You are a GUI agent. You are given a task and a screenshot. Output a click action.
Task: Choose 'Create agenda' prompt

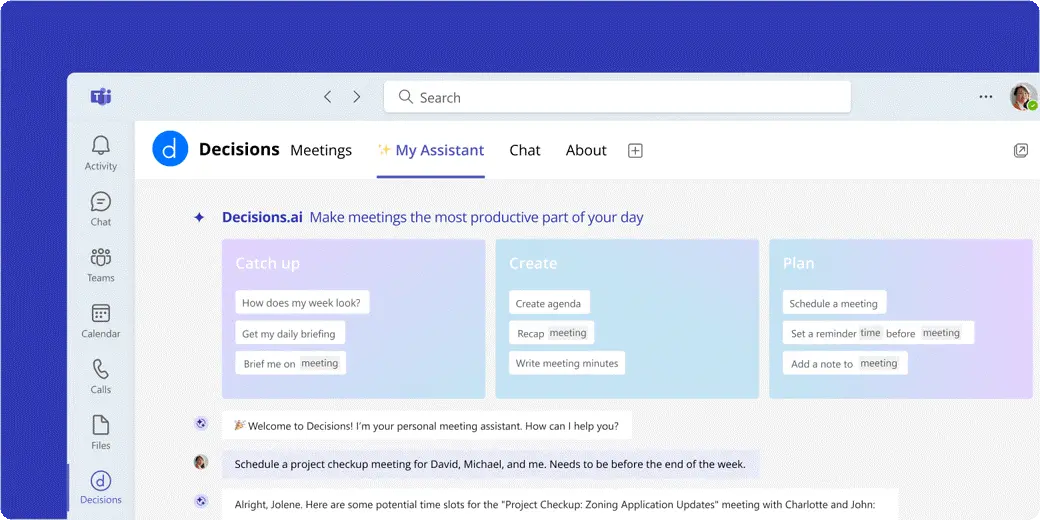click(x=549, y=303)
